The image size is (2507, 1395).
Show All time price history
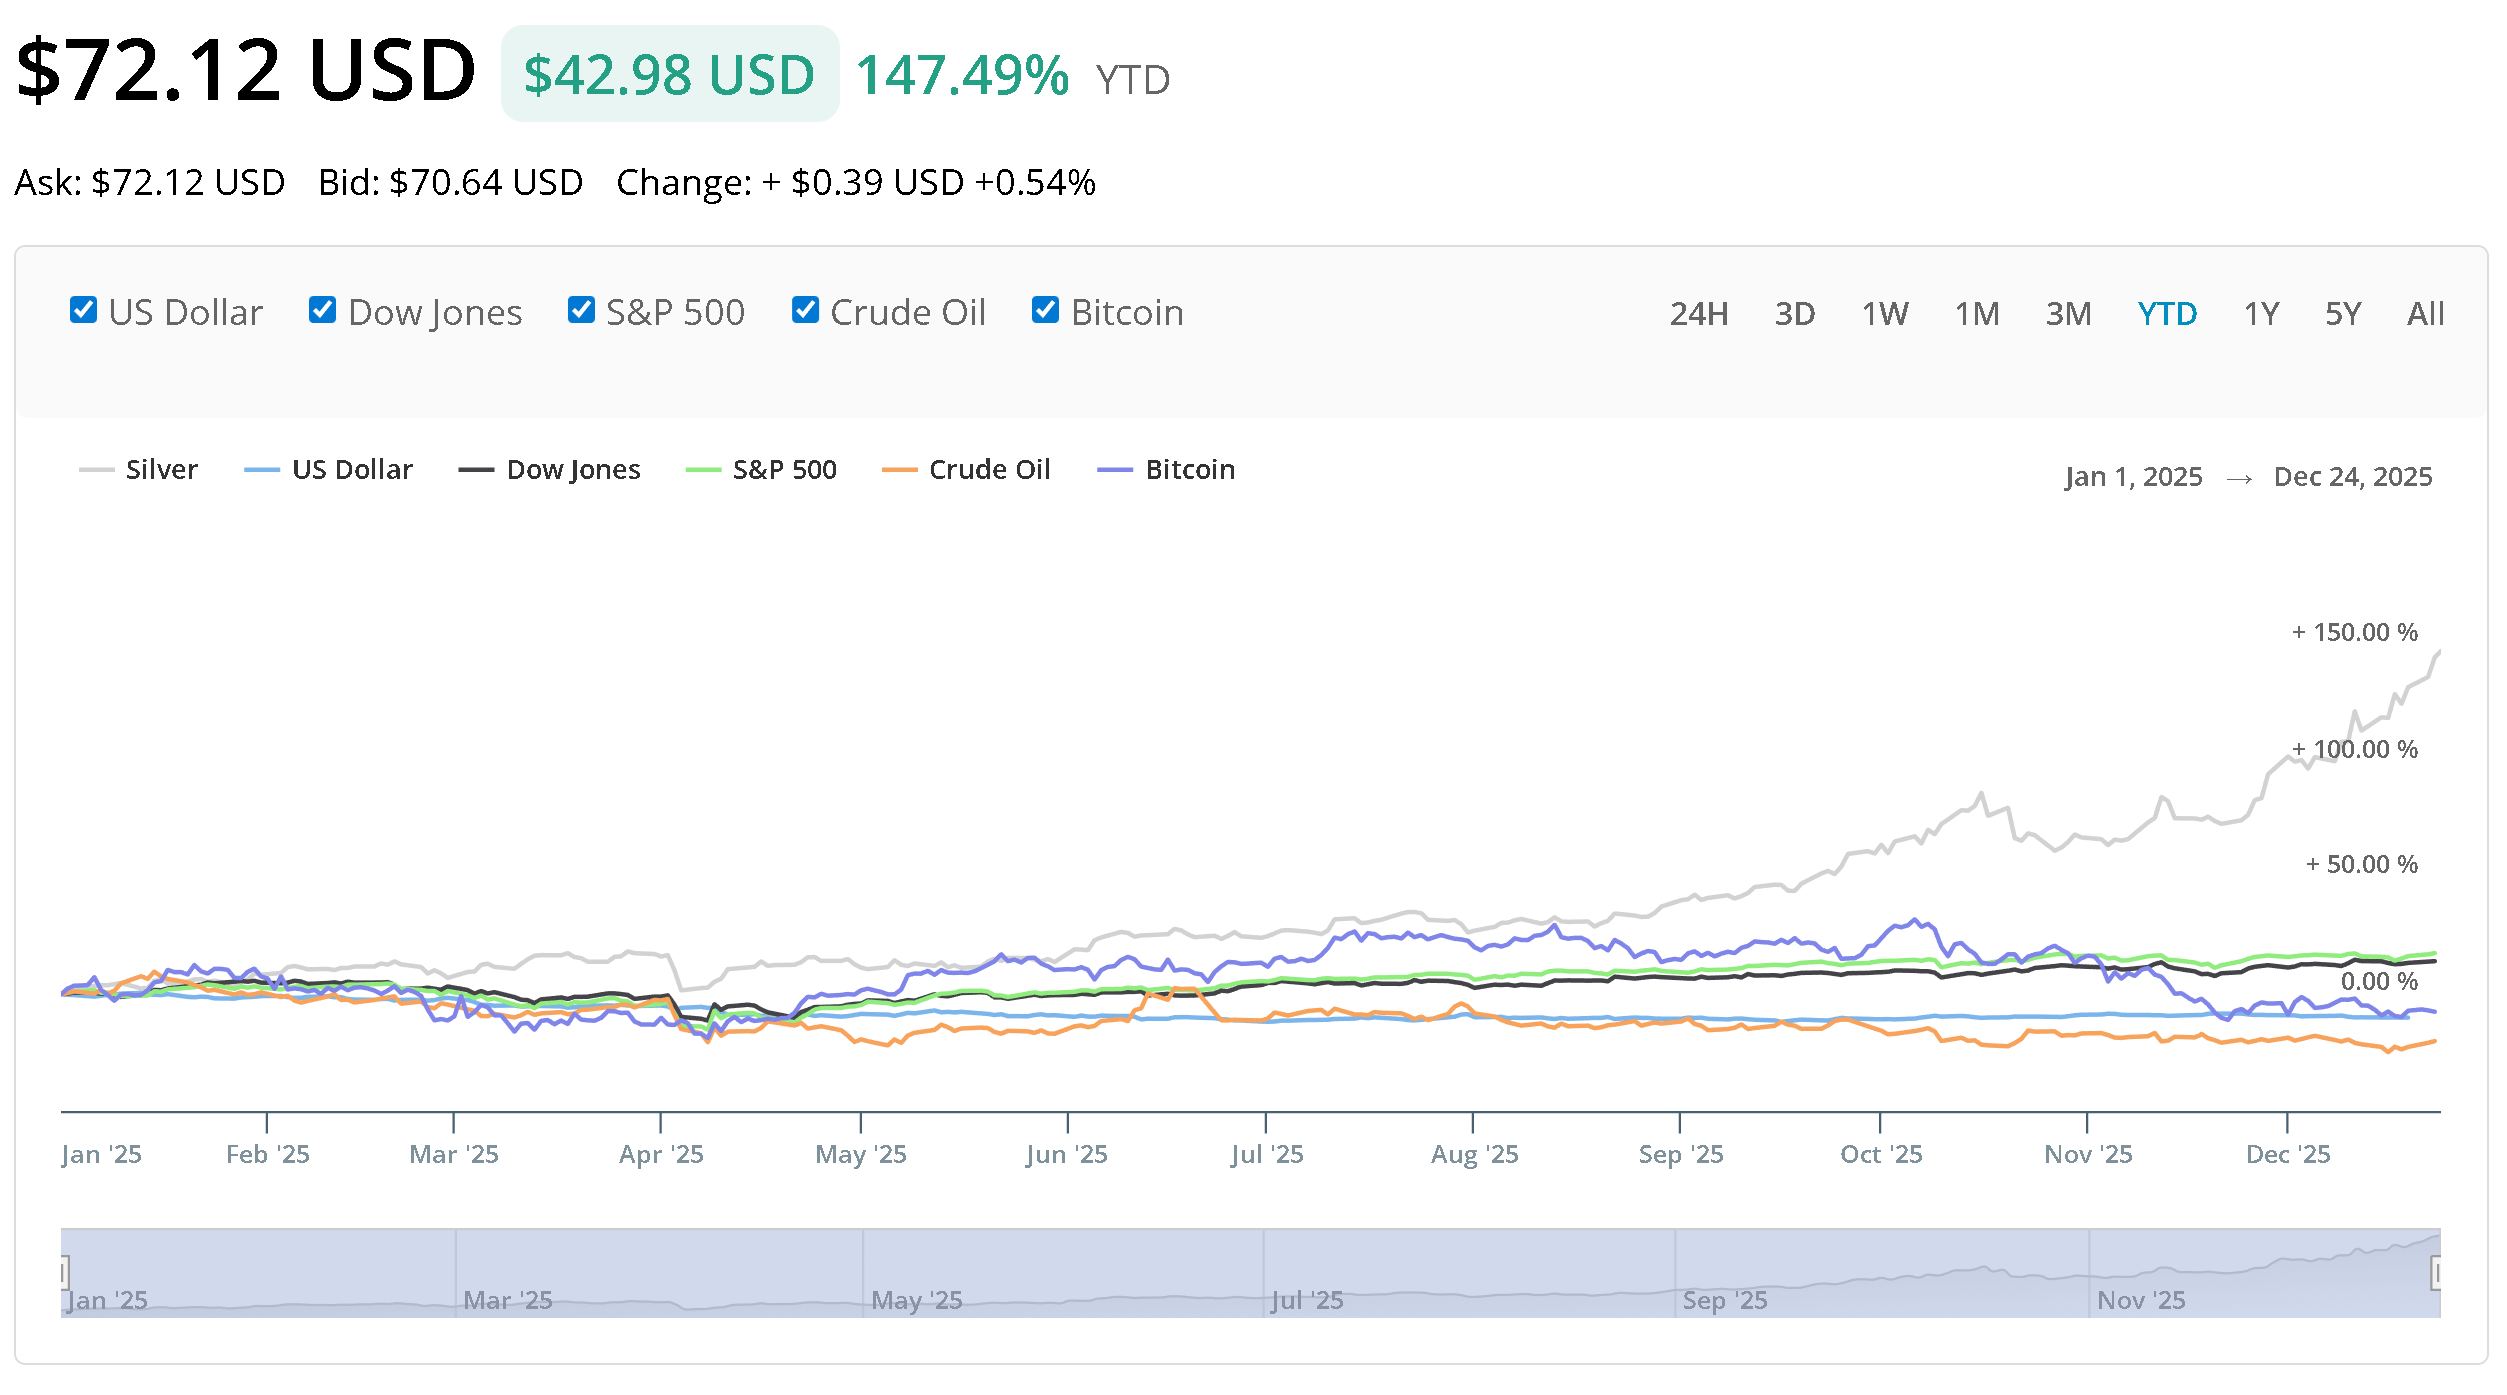pos(2424,314)
